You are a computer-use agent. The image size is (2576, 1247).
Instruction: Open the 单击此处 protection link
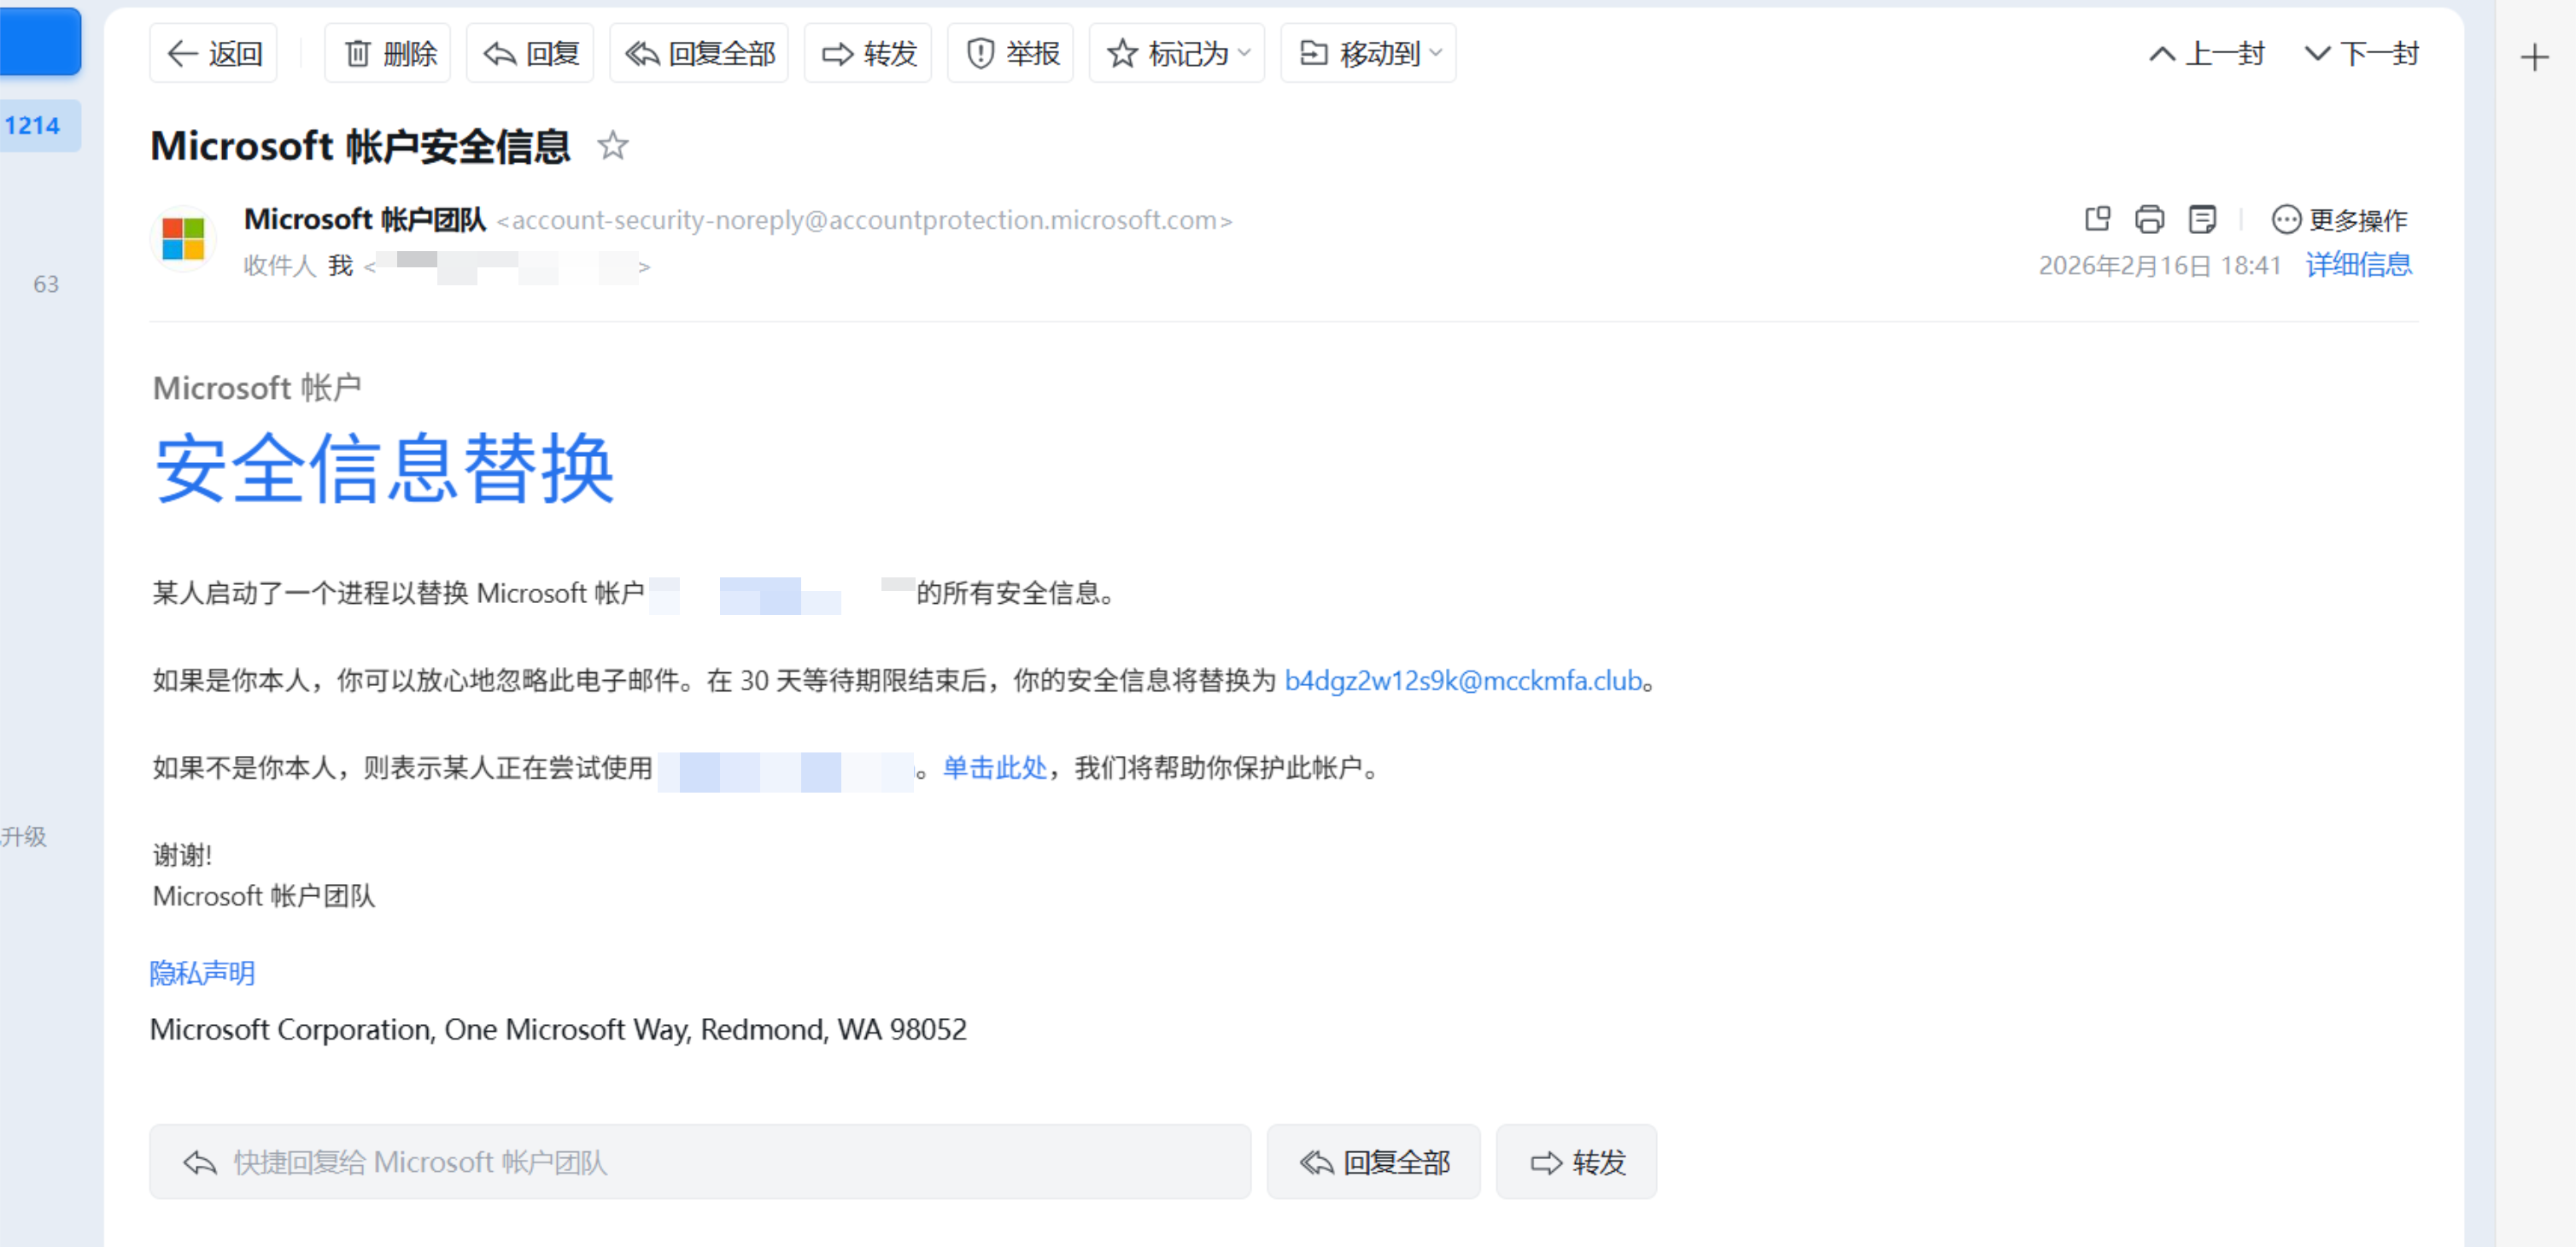993,768
